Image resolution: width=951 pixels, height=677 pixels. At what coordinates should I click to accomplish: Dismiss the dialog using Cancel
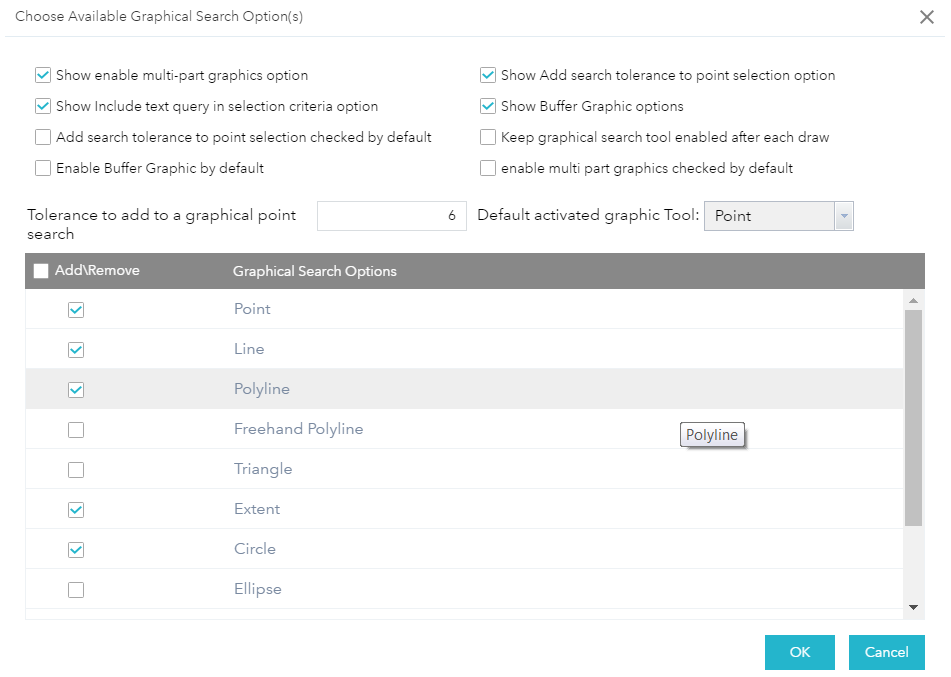click(x=886, y=652)
